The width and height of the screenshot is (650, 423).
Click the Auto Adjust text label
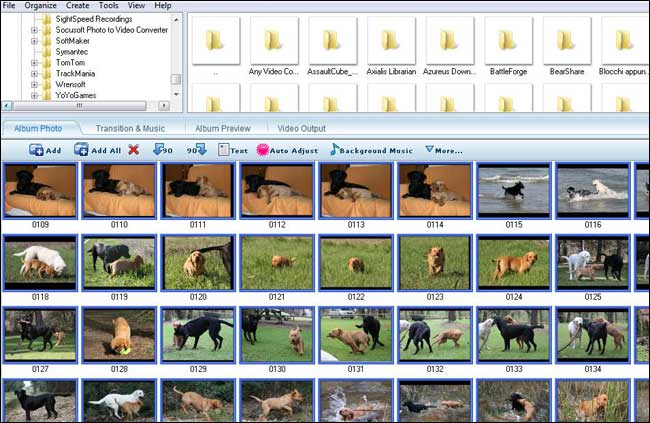pos(294,151)
